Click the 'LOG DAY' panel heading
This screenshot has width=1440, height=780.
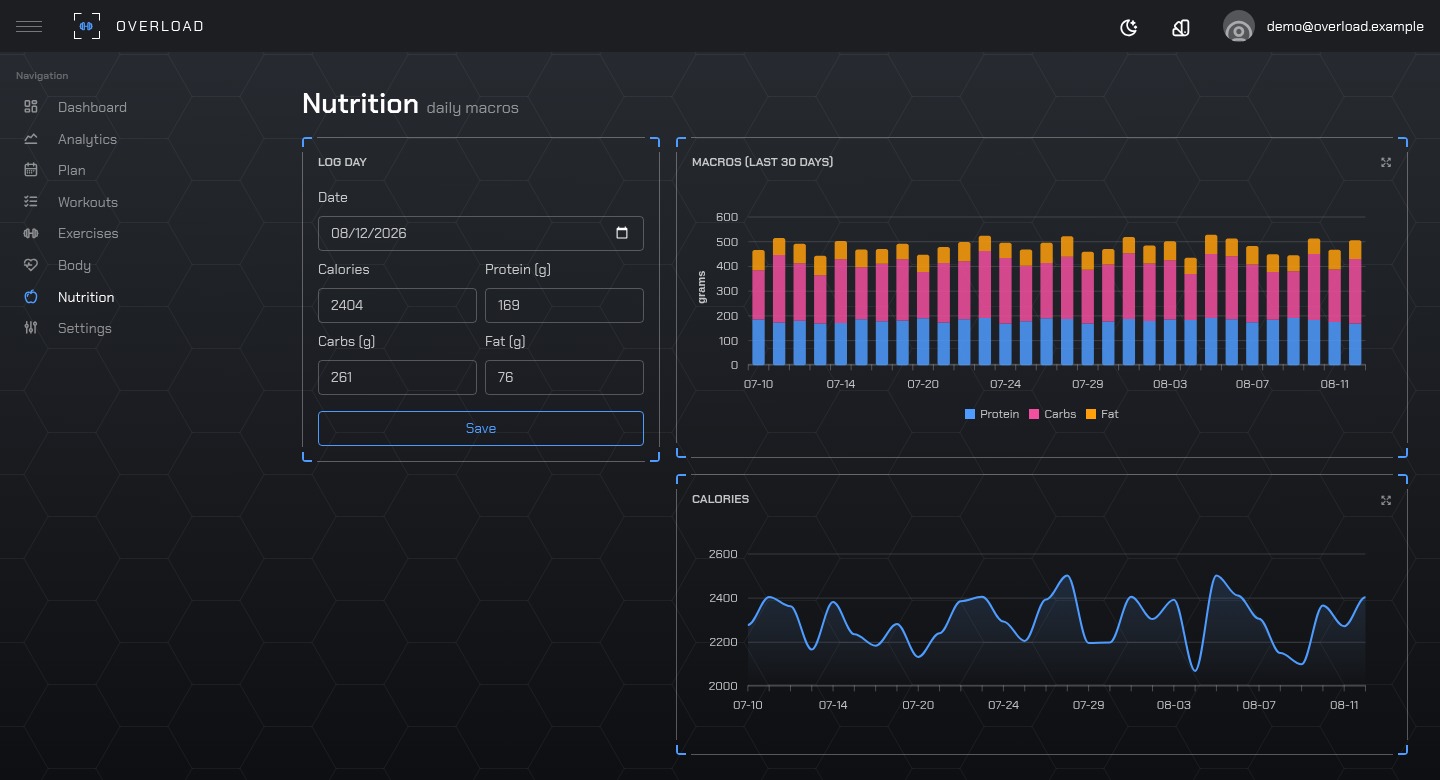tap(343, 161)
